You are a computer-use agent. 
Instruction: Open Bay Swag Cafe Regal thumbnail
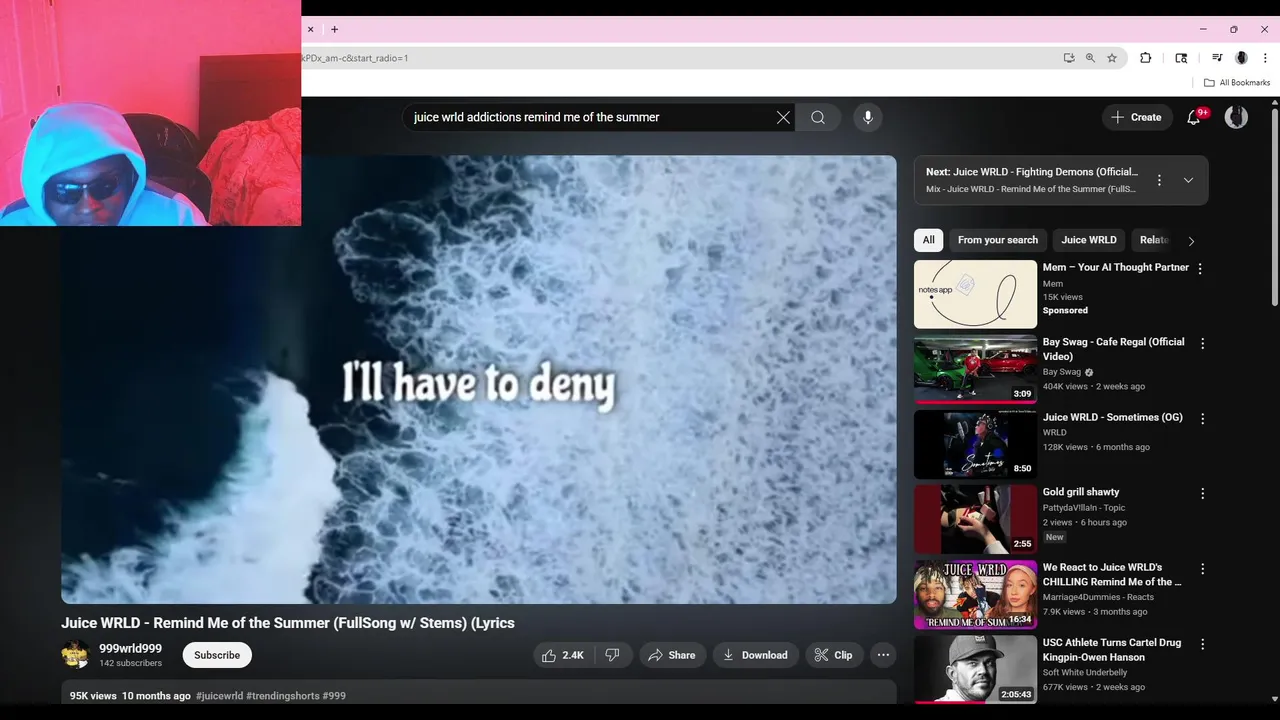tap(975, 369)
